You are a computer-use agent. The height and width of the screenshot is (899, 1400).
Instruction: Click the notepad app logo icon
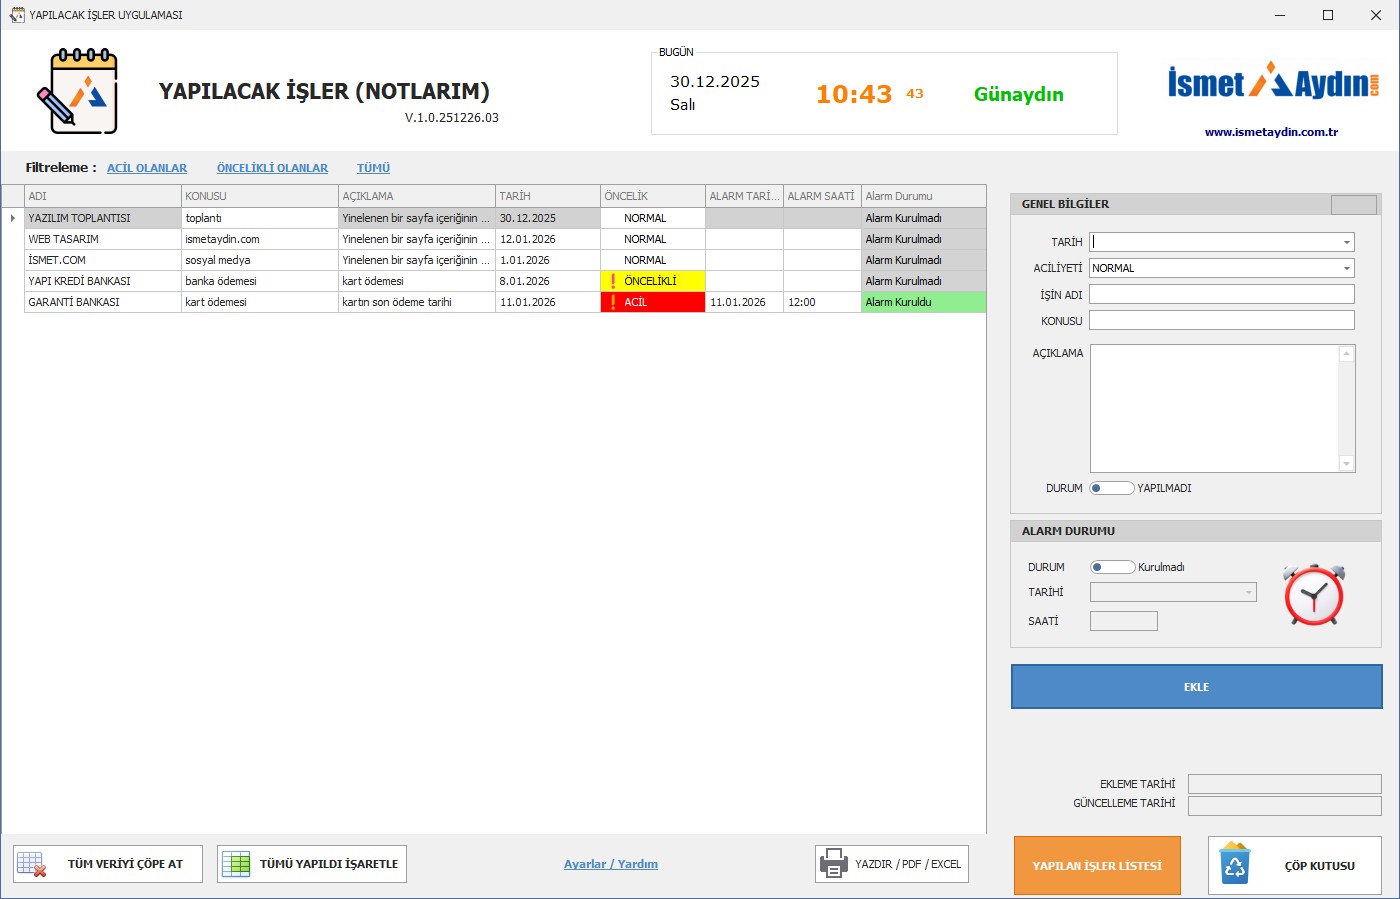(78, 92)
